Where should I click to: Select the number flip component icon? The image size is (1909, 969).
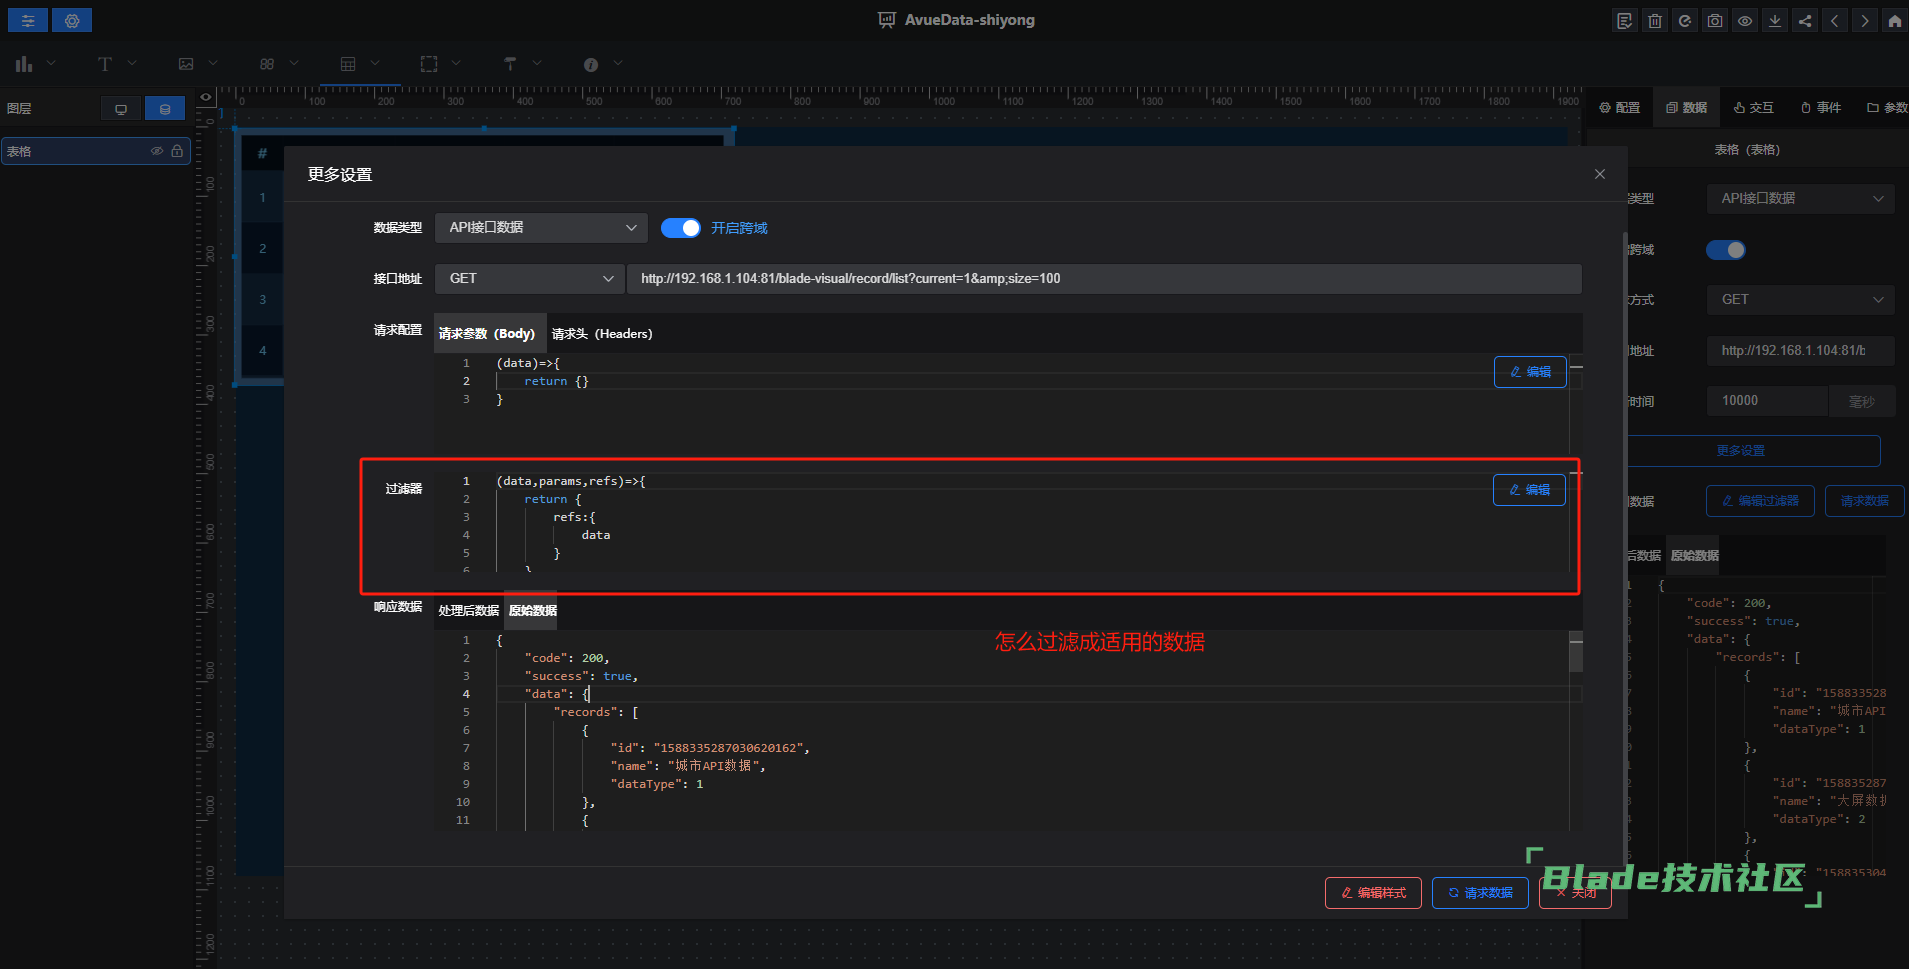click(x=267, y=64)
